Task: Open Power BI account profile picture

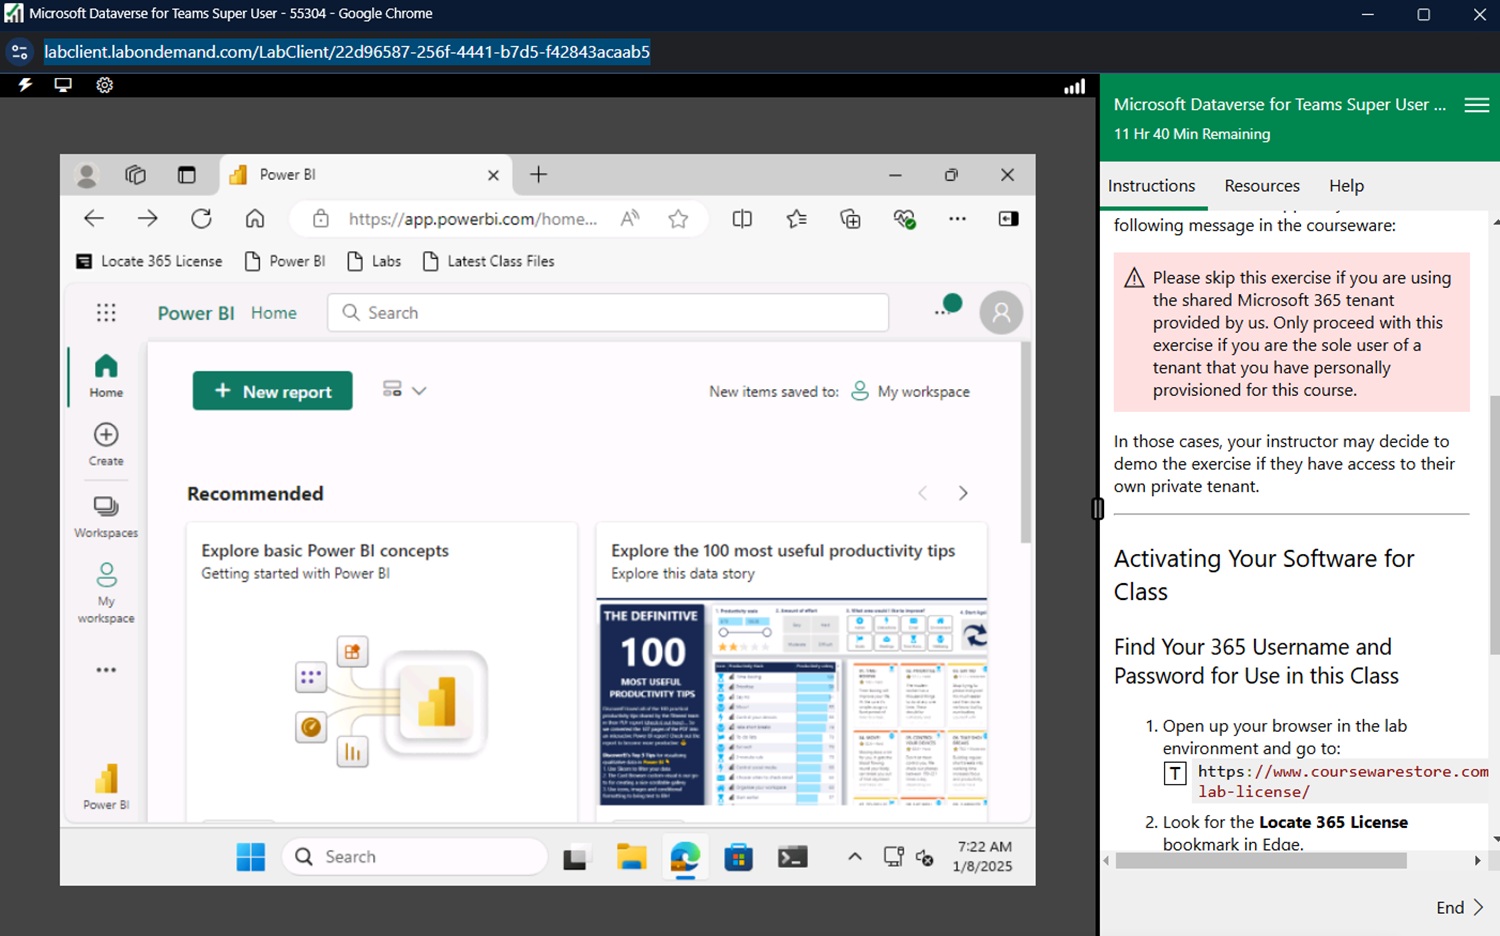Action: point(1001,313)
